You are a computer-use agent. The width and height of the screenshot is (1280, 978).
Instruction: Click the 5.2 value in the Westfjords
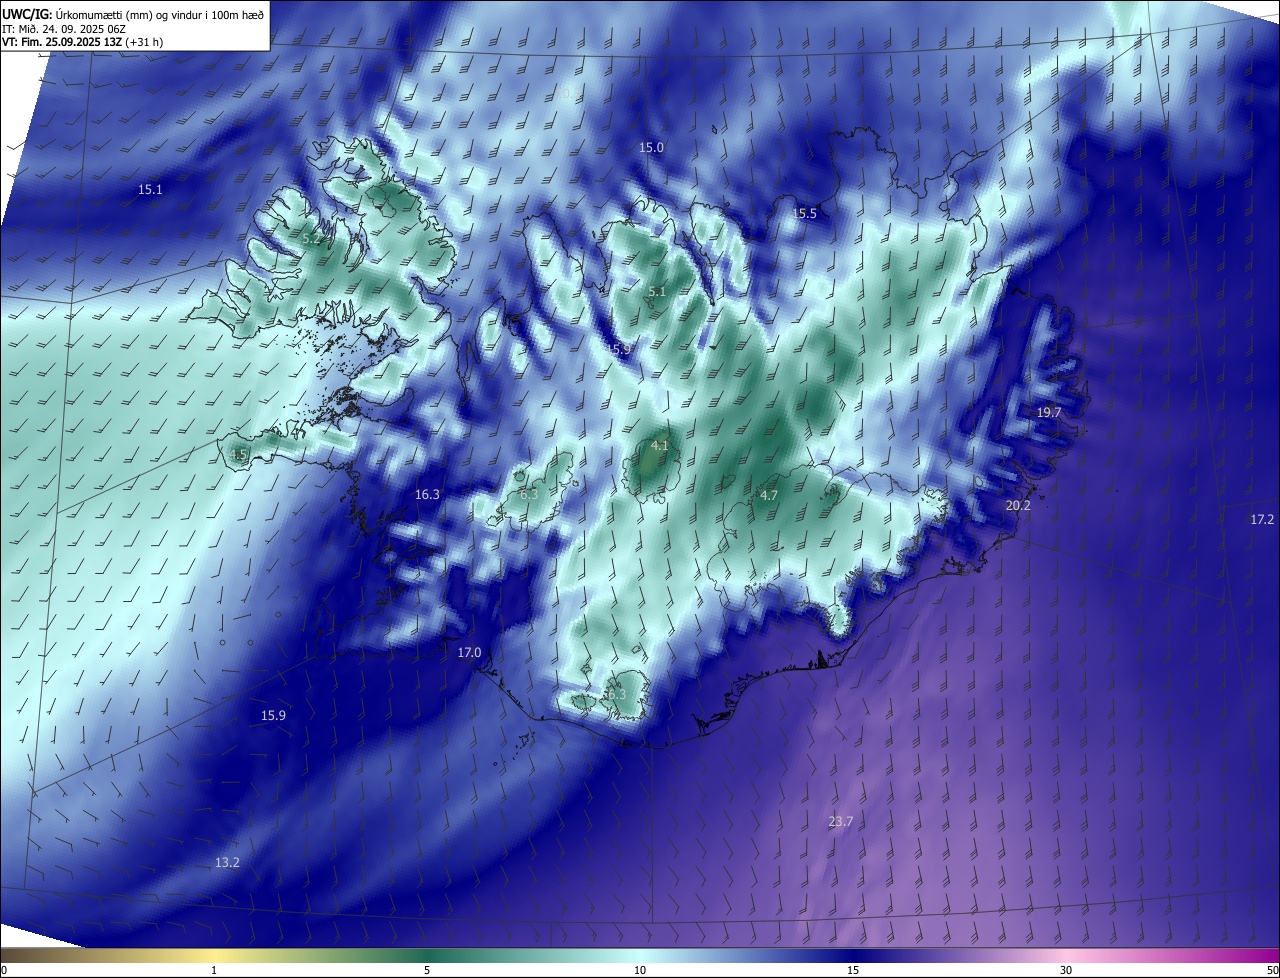pos(312,239)
